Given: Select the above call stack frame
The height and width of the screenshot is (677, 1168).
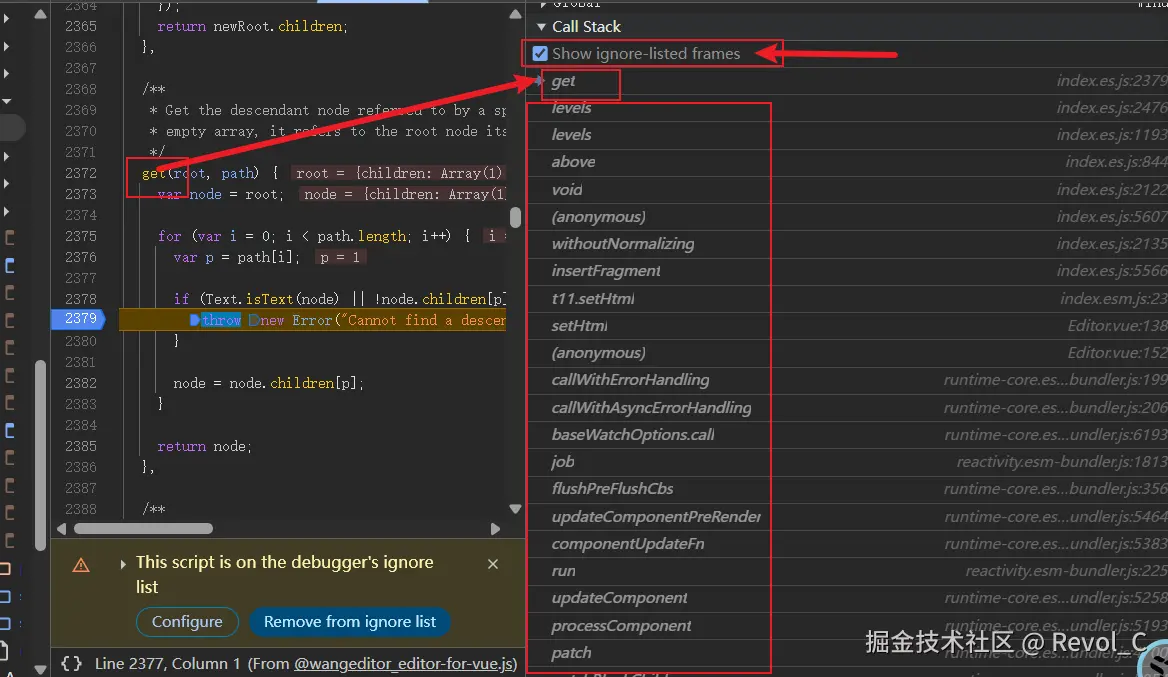Looking at the screenshot, I should point(847,162).
